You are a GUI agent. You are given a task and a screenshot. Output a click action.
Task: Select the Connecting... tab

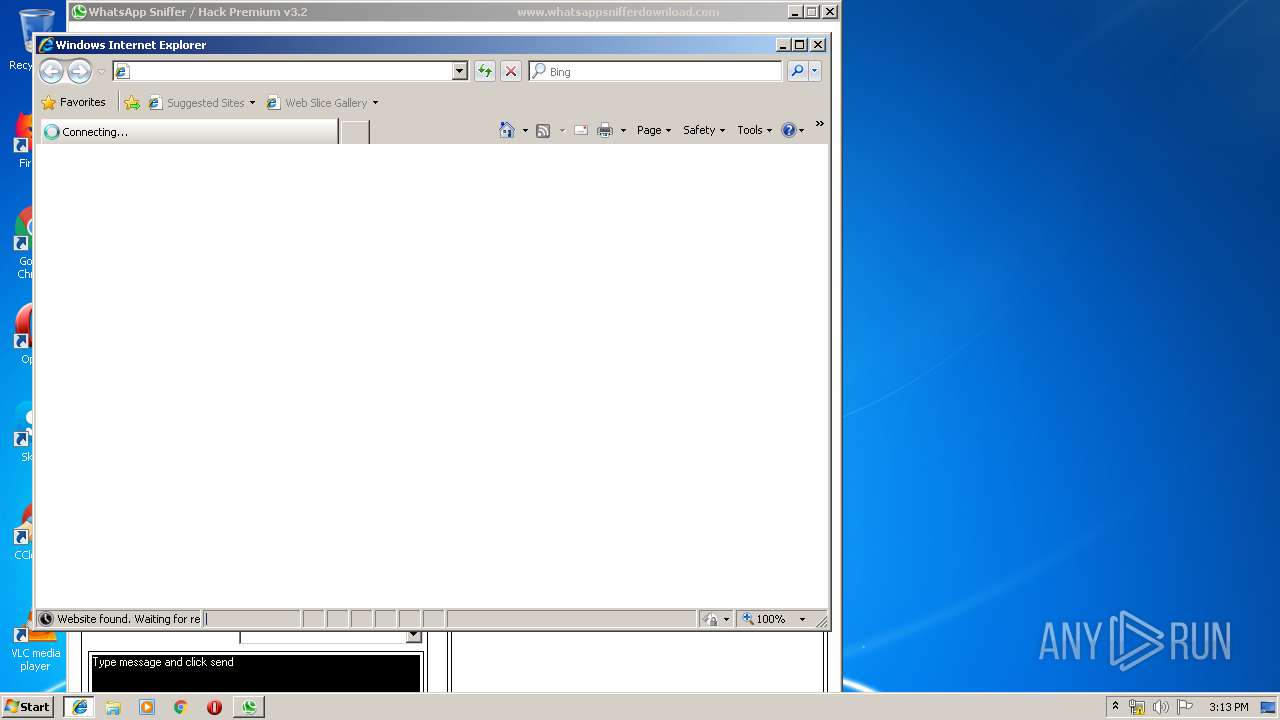188,131
